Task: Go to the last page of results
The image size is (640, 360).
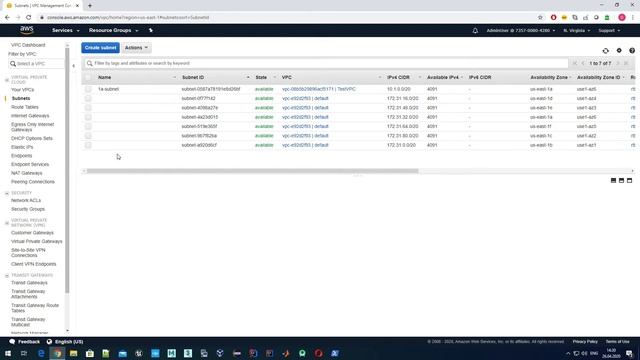Action: 626,63
